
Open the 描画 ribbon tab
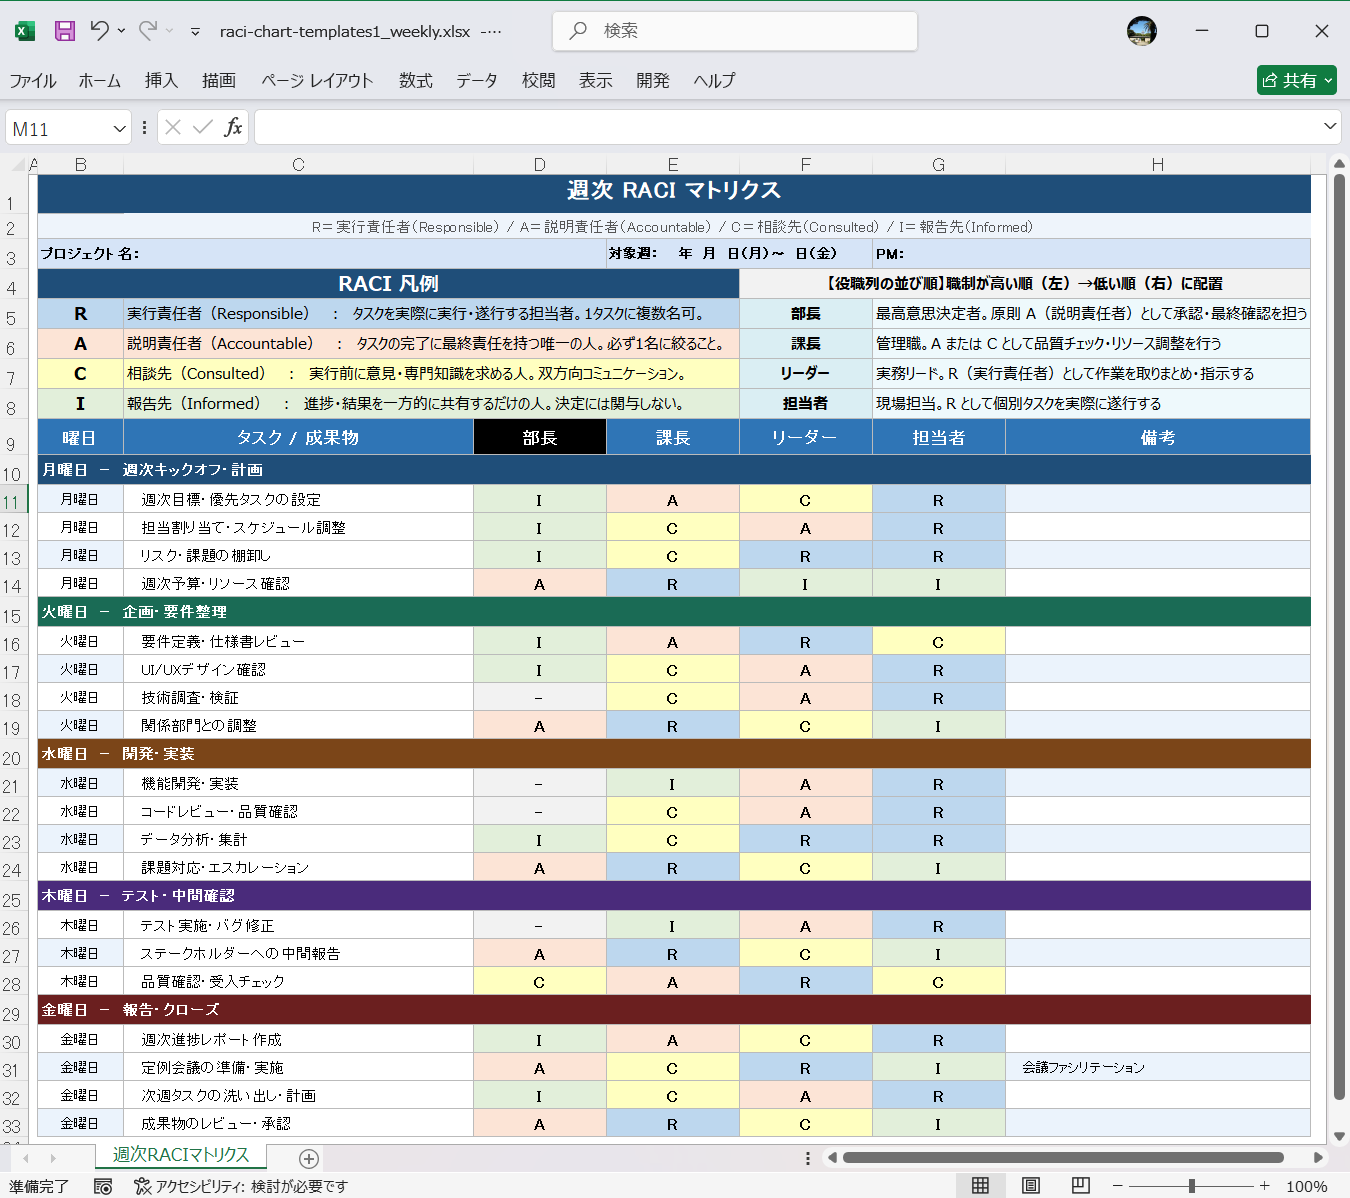[x=219, y=81]
